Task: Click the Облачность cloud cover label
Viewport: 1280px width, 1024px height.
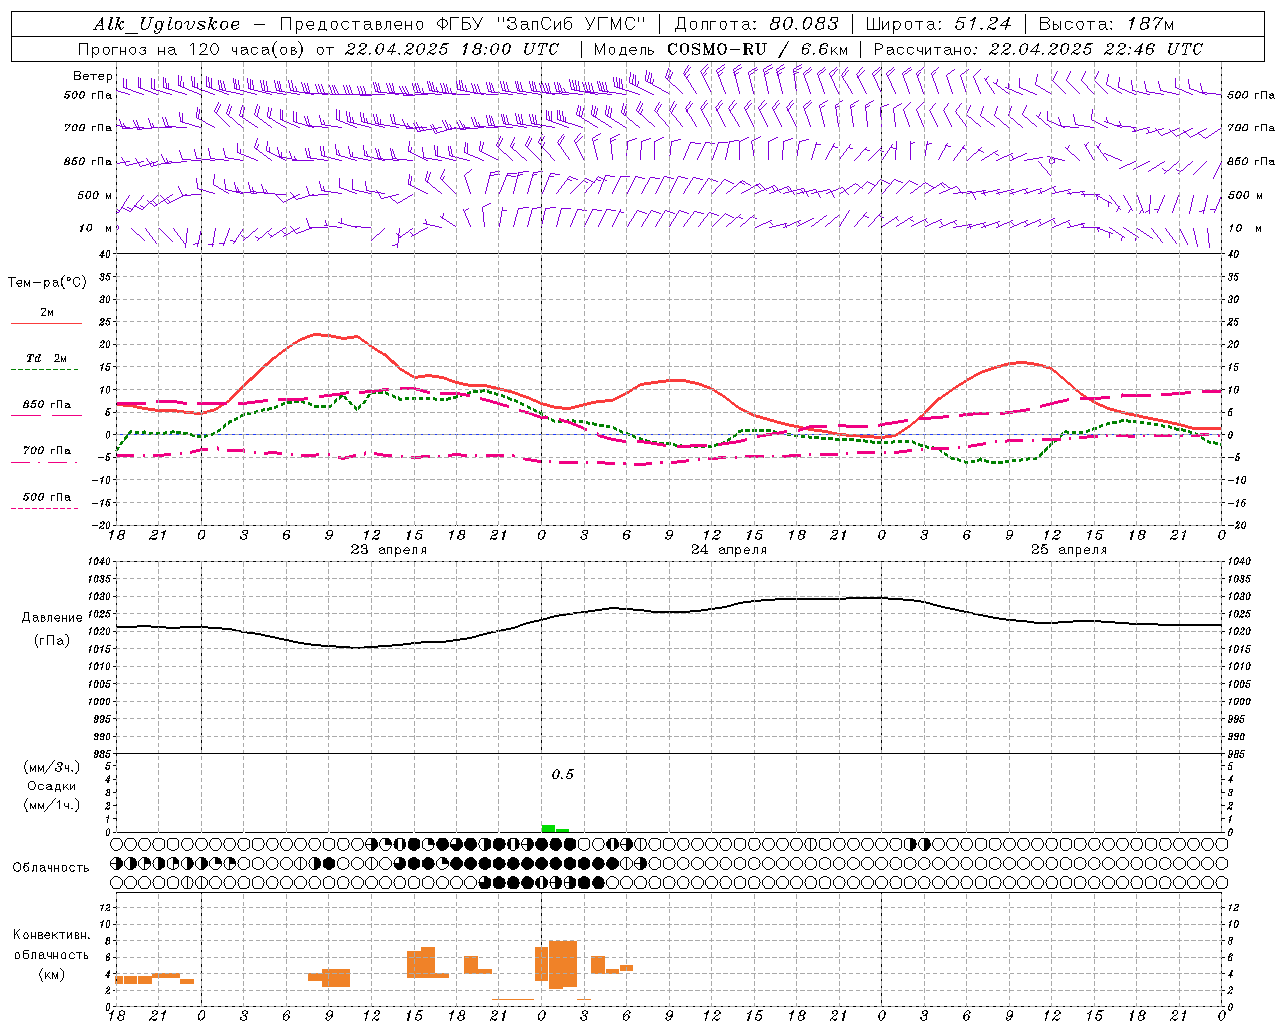Action: (x=51, y=867)
